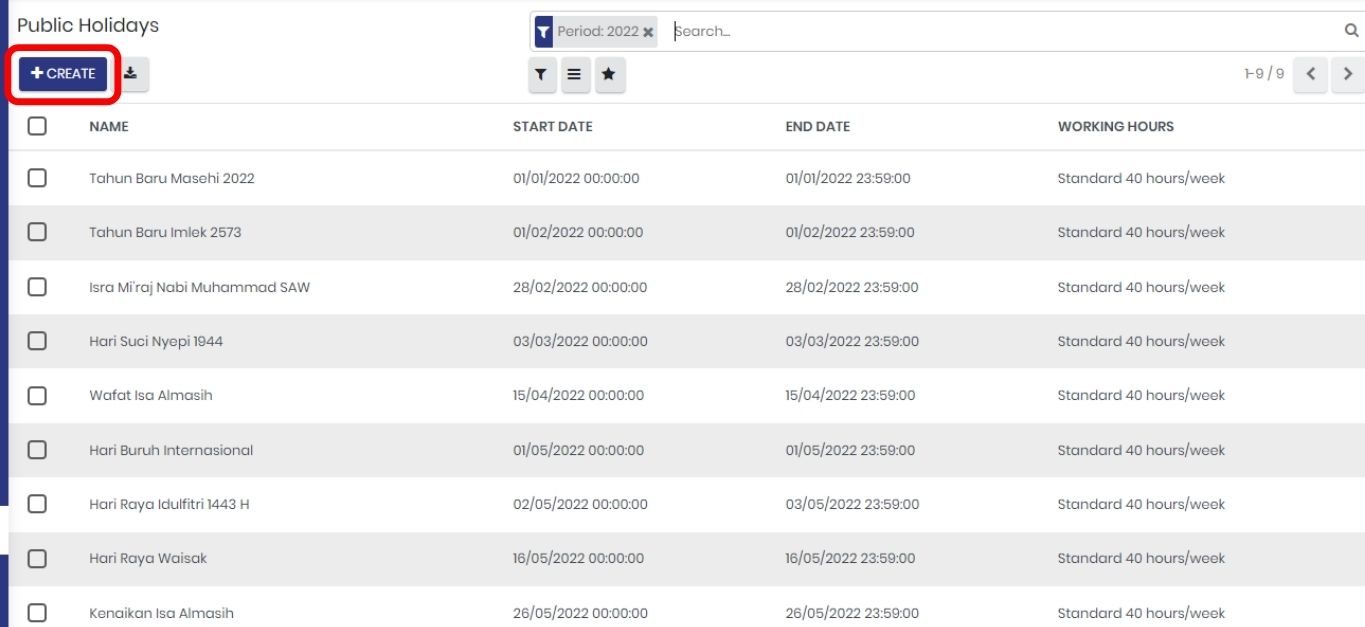
Task: Open the Tahun Baru Imlek 2573 record
Action: [x=165, y=233]
